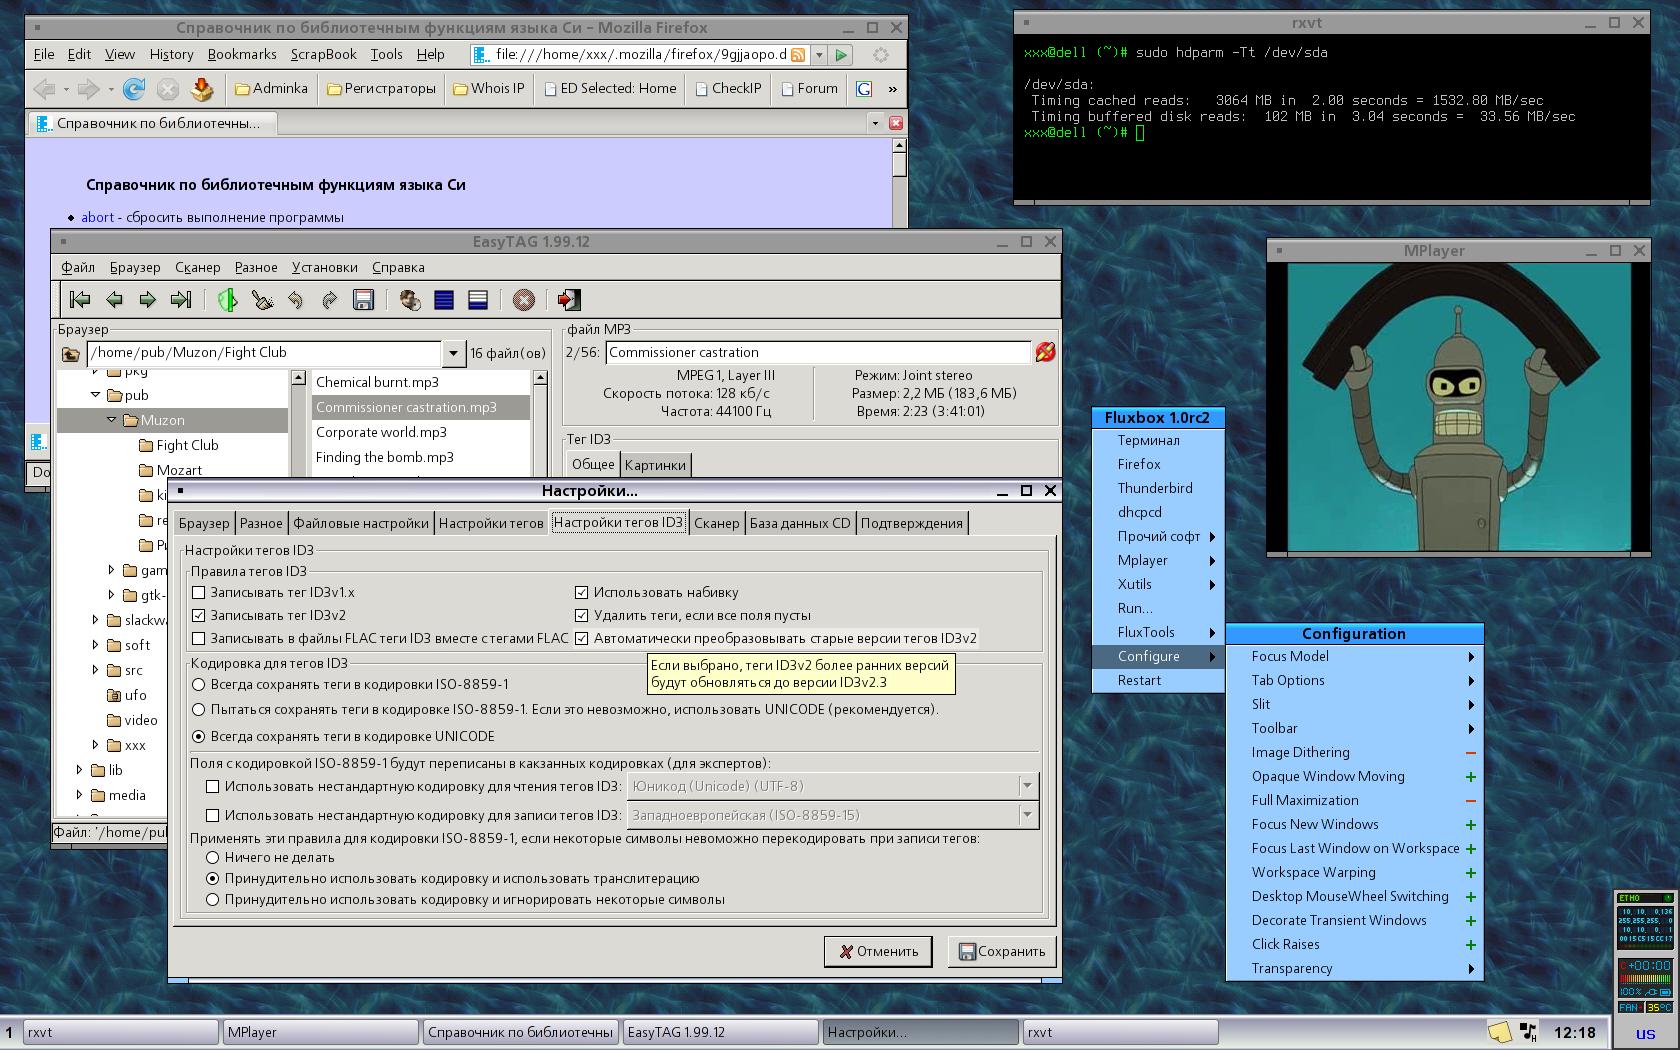Uncheck the Записывать тег ID3v2 checkbox
Viewport: 1680px width, 1050px height.
[x=199, y=615]
